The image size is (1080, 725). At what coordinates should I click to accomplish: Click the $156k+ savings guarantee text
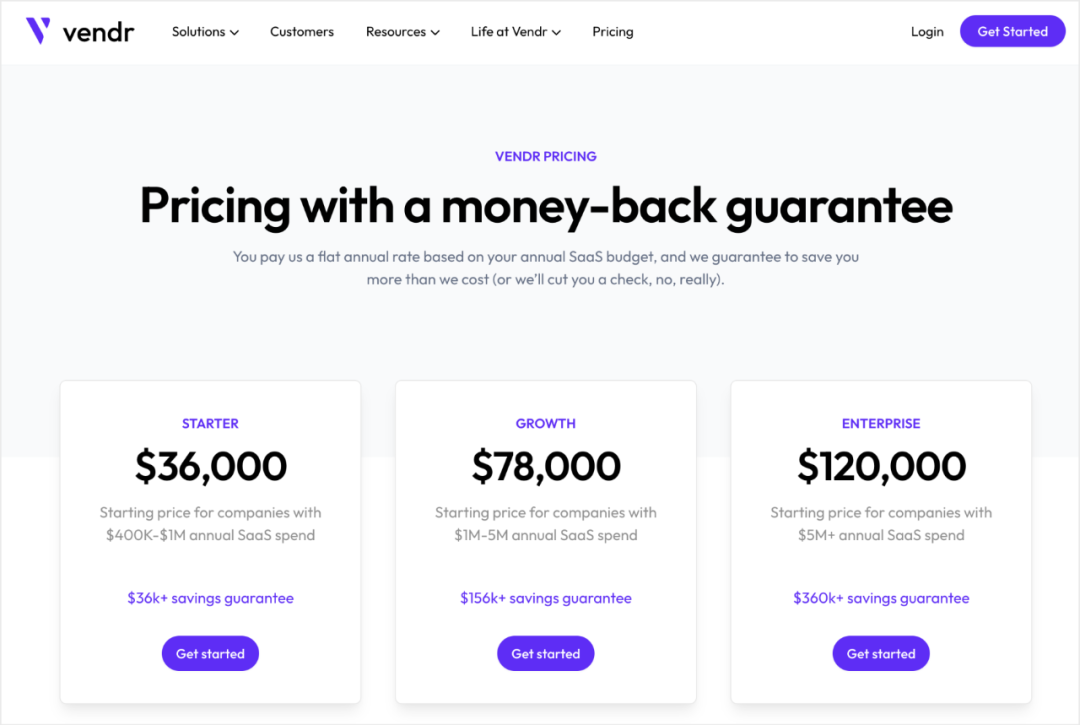(x=546, y=598)
